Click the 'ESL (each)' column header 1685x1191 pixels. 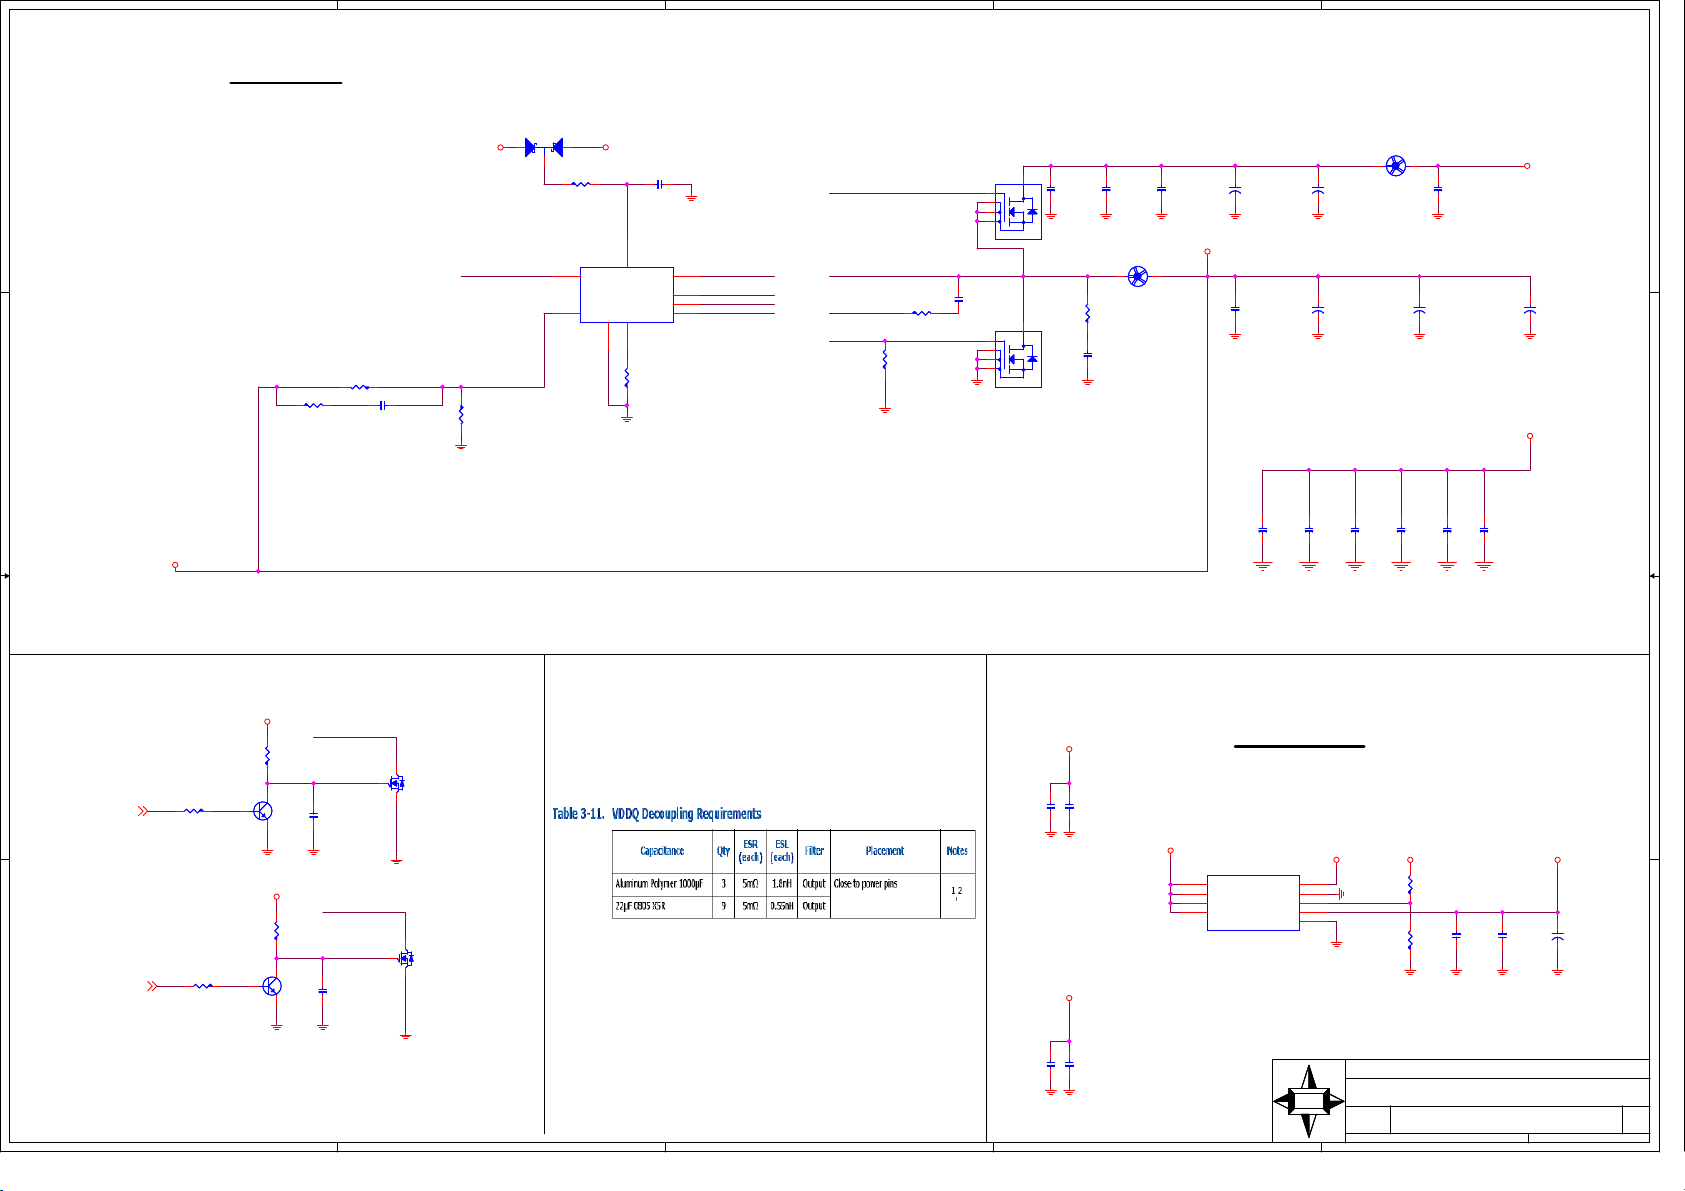(782, 851)
